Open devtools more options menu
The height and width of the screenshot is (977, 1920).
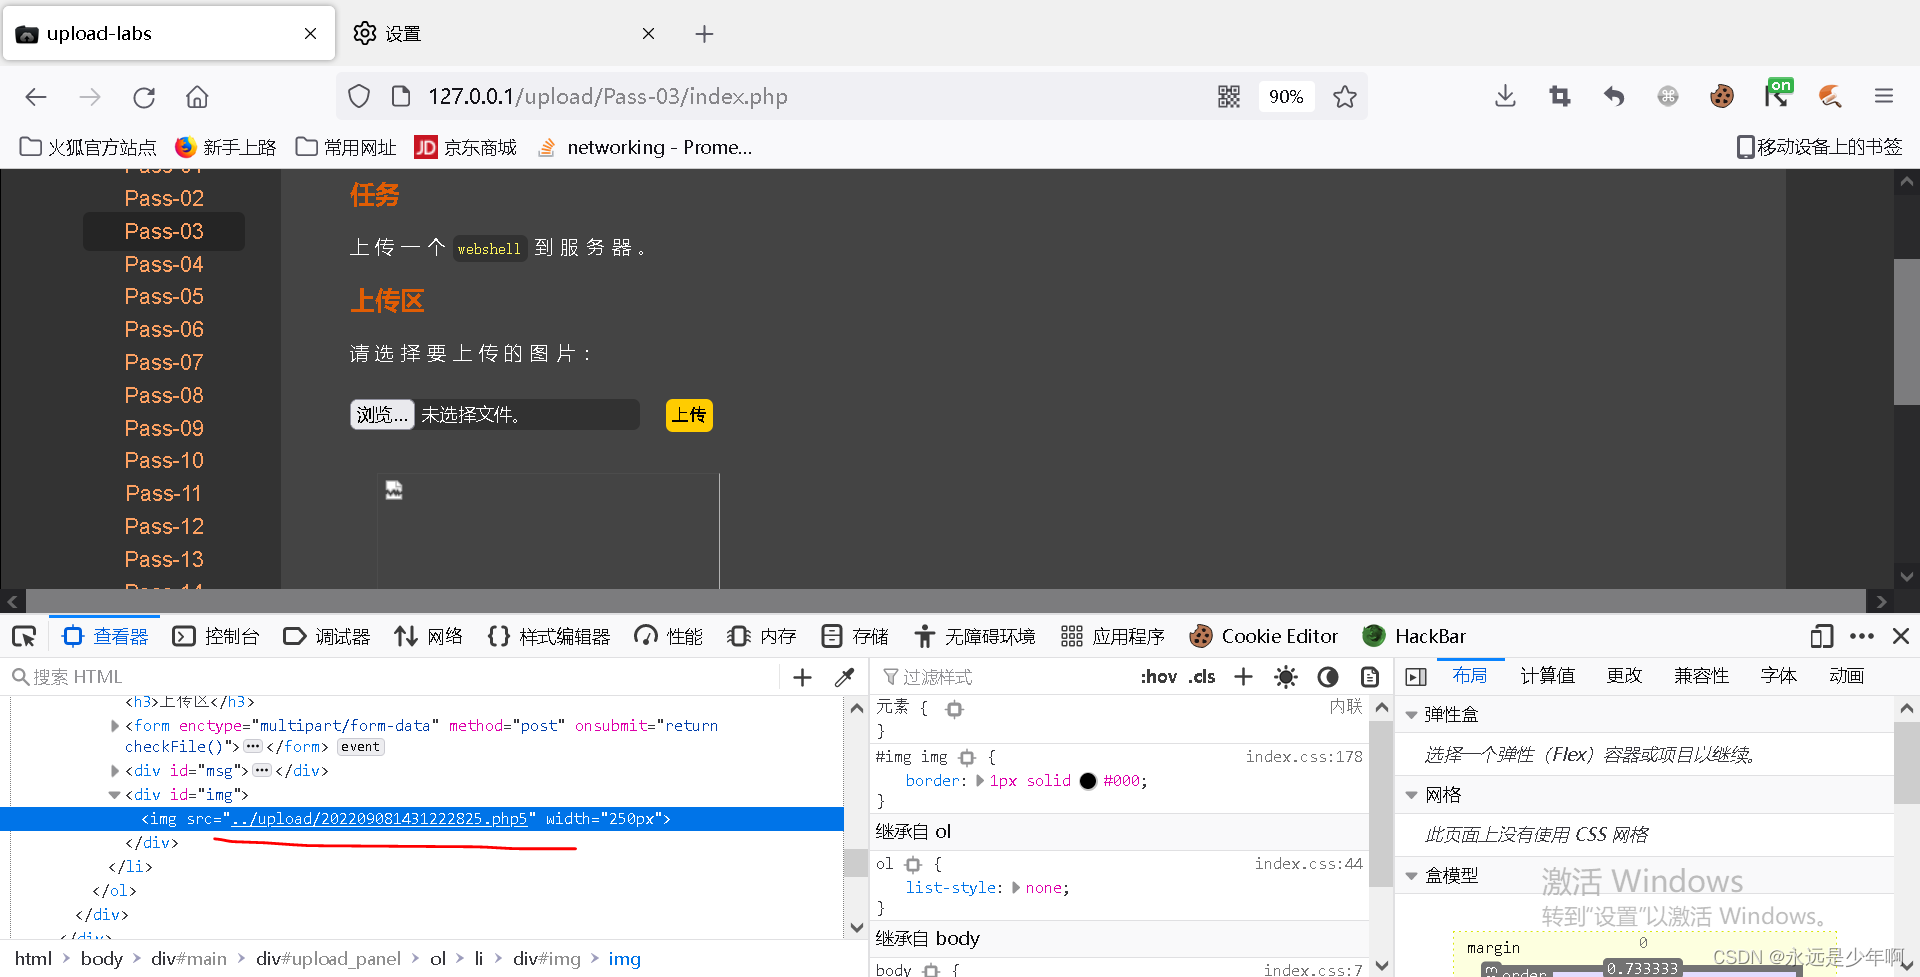(x=1862, y=636)
